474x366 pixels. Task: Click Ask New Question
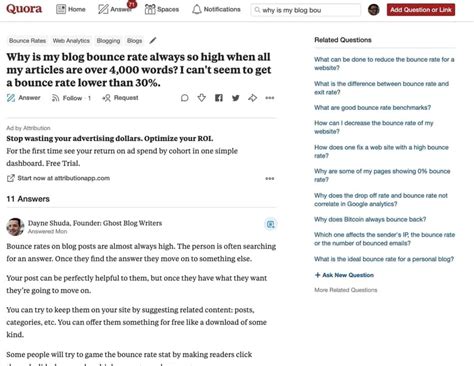pos(344,275)
